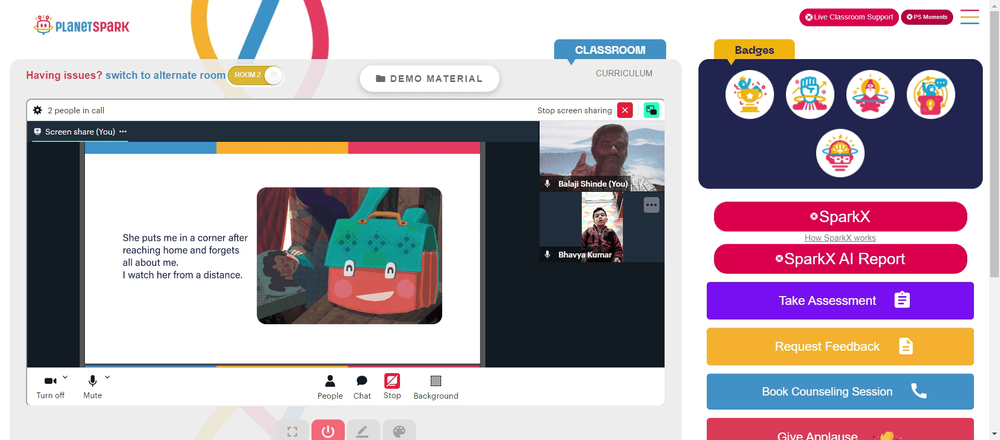Screen dimensions: 1000x440
Task: Select the Badges tab
Action: (754, 50)
